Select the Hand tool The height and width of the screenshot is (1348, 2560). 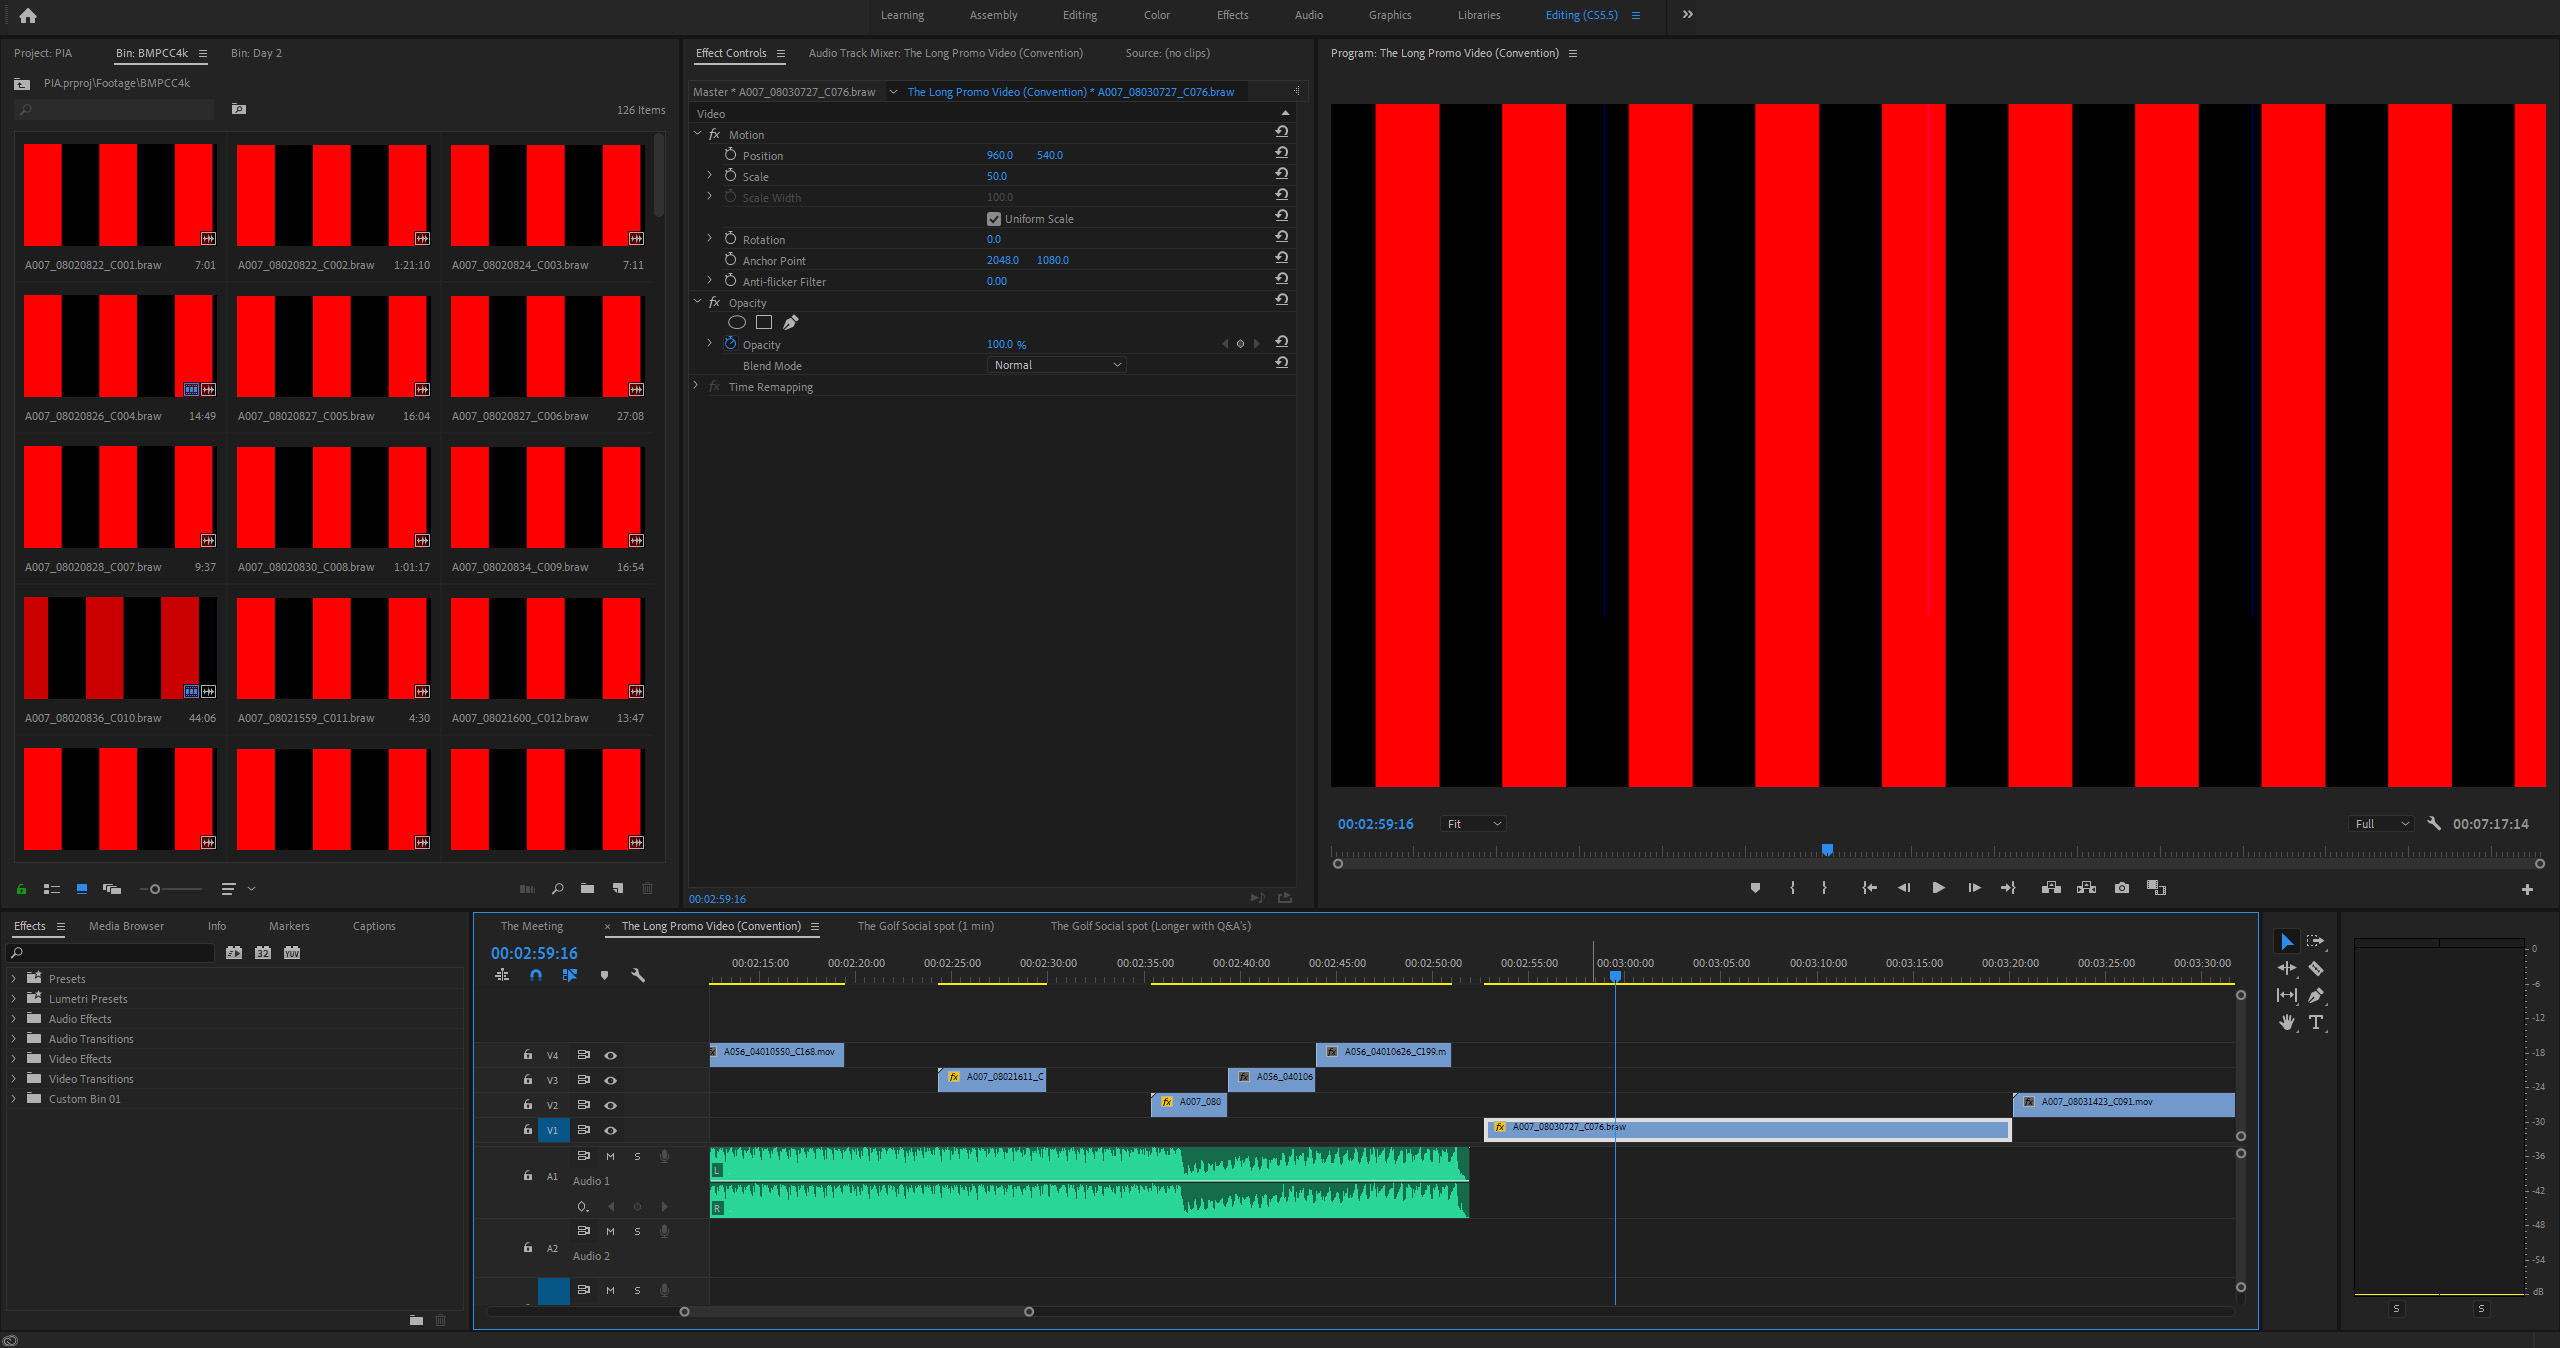click(2286, 1022)
